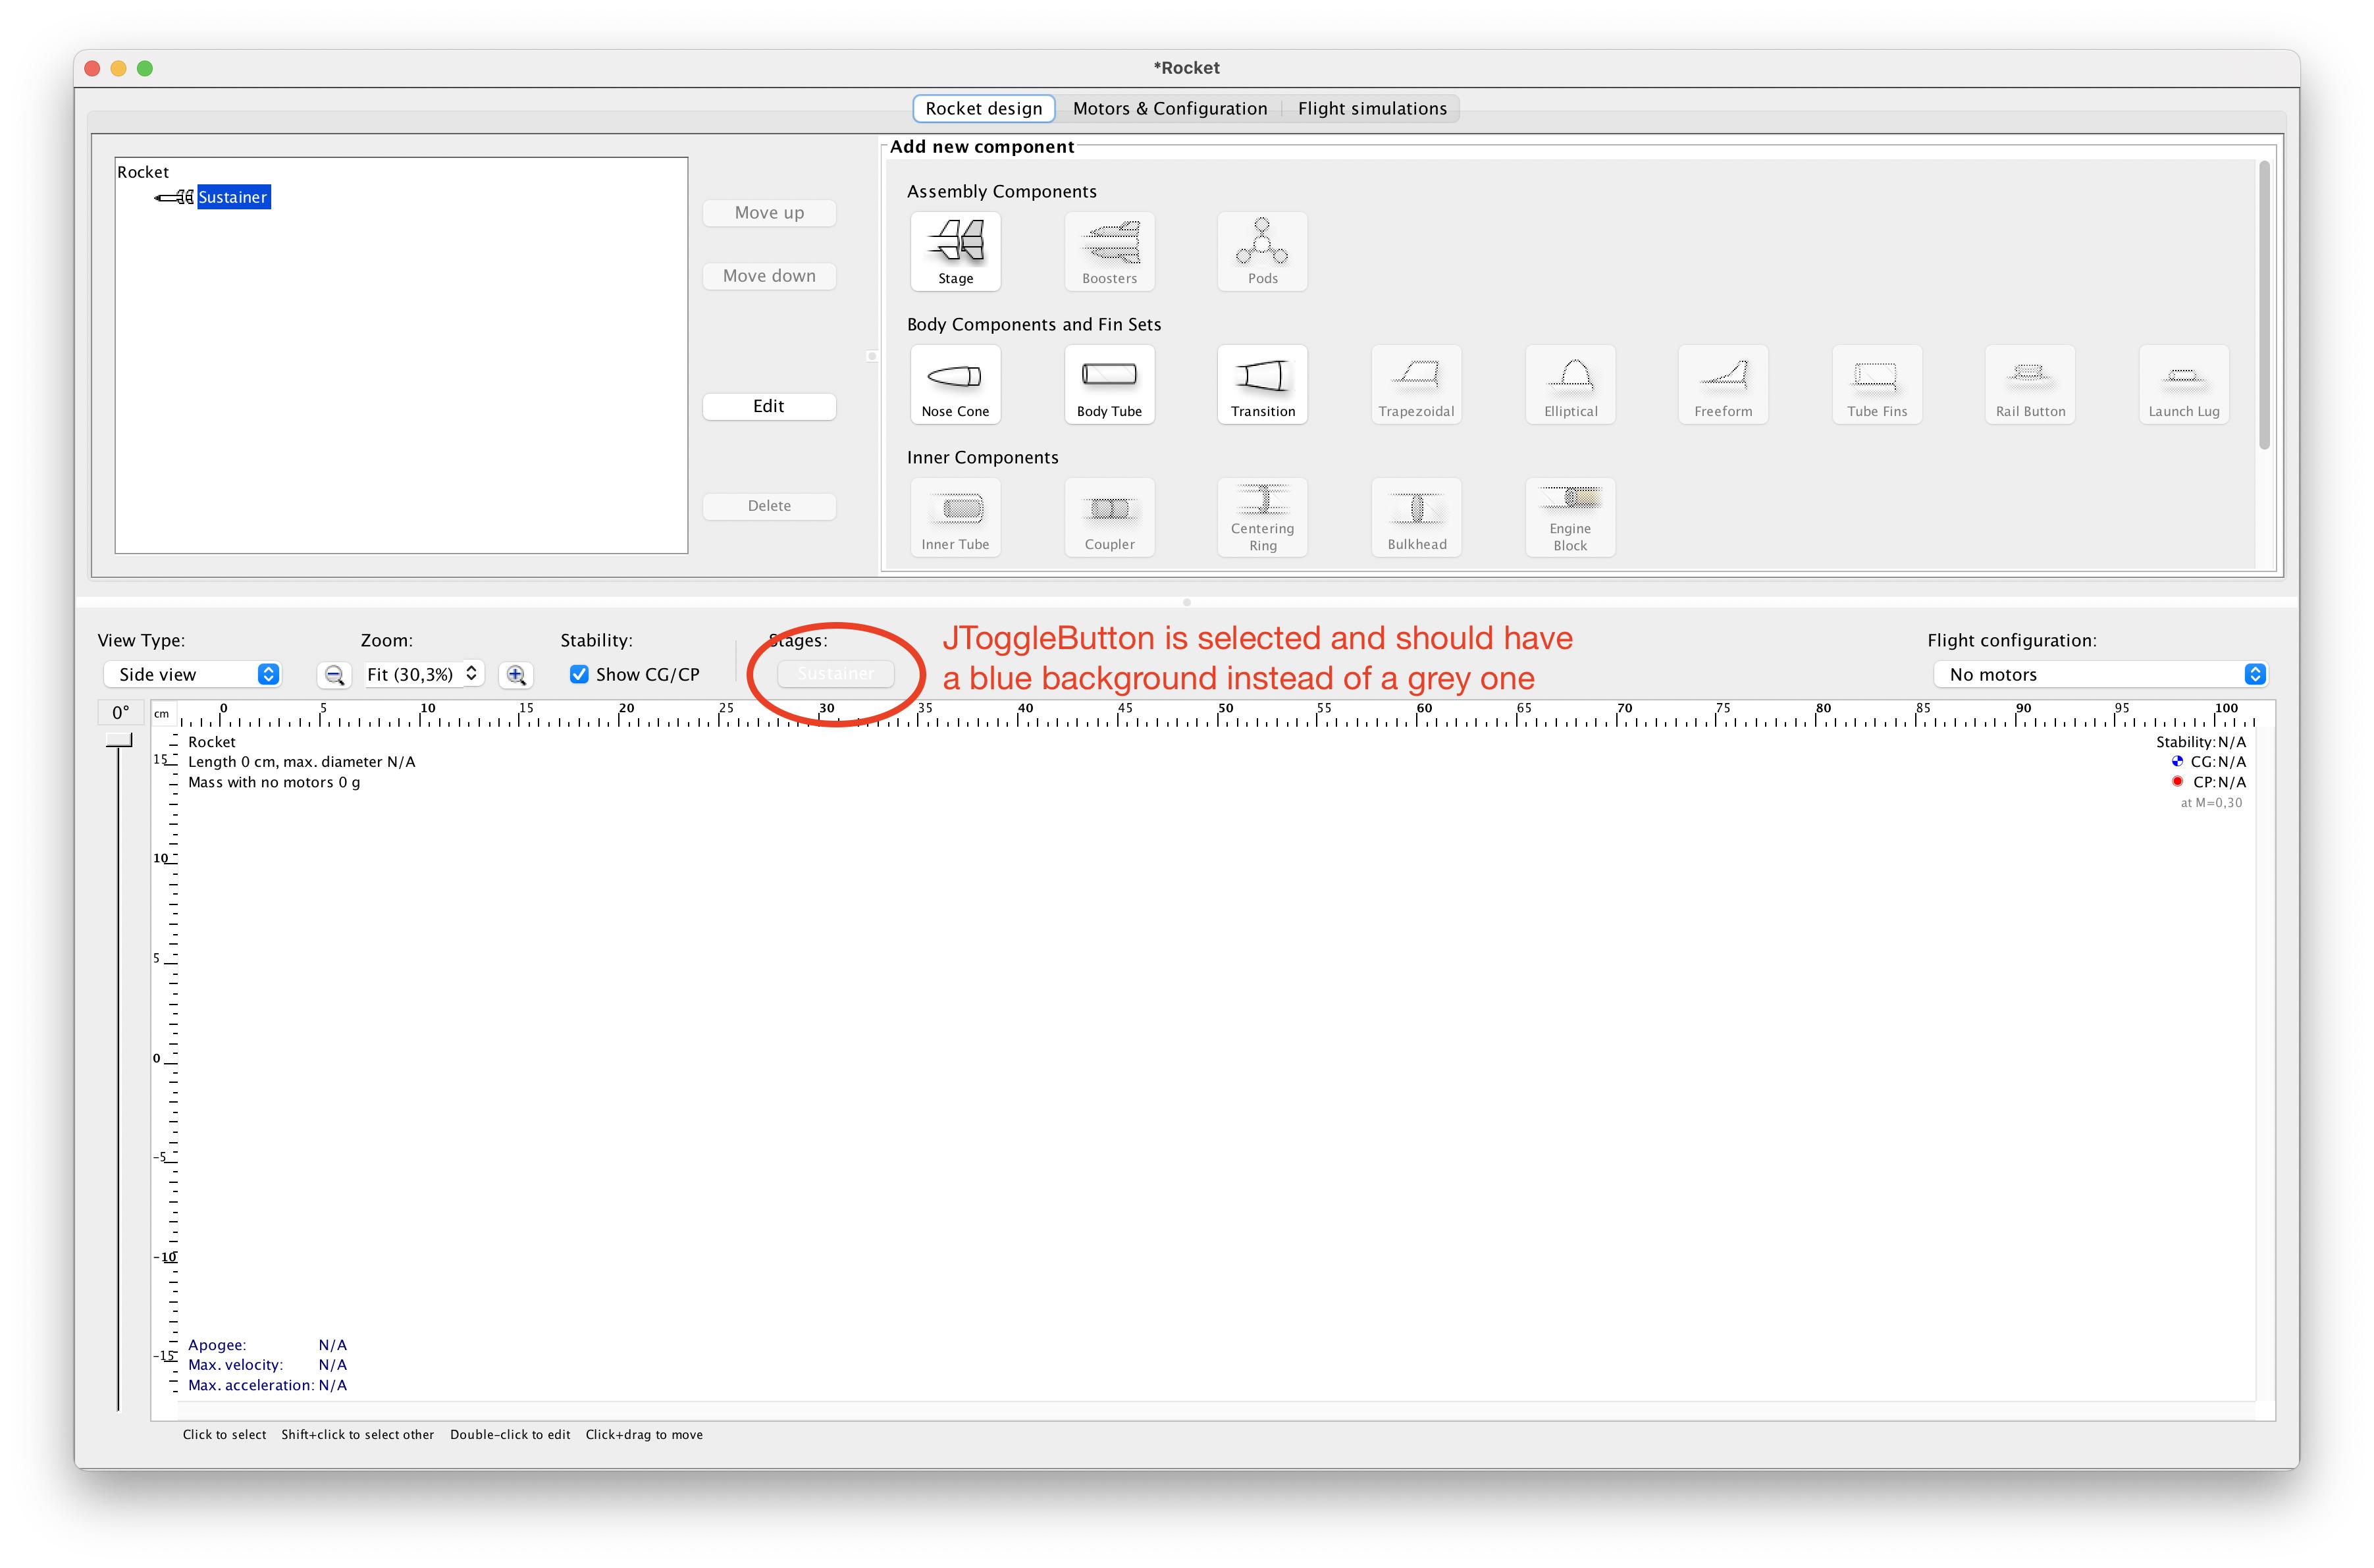Click the 'Apogee:' label in design view

(217, 1345)
